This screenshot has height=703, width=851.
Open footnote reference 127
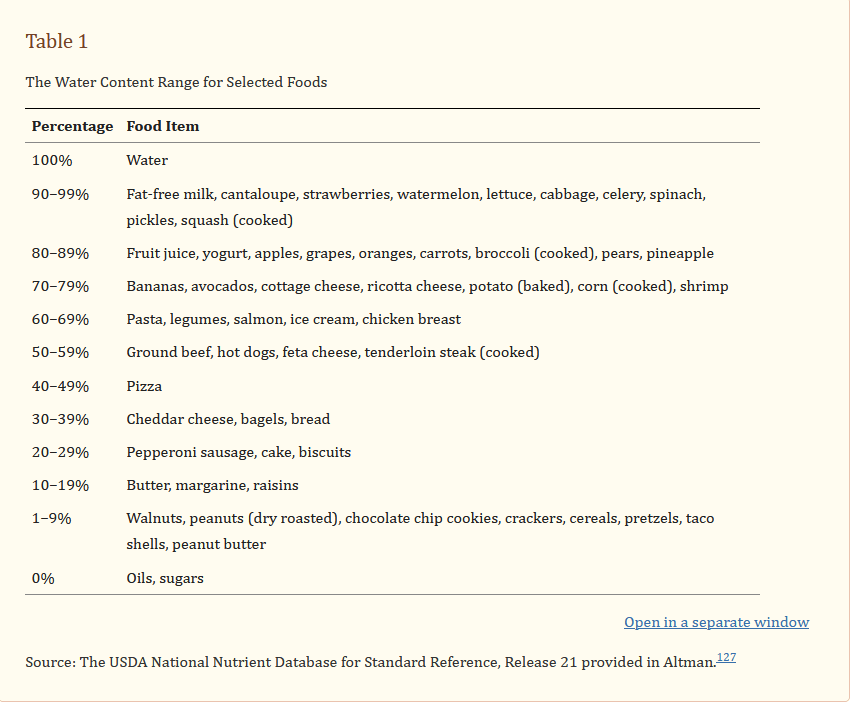click(726, 658)
